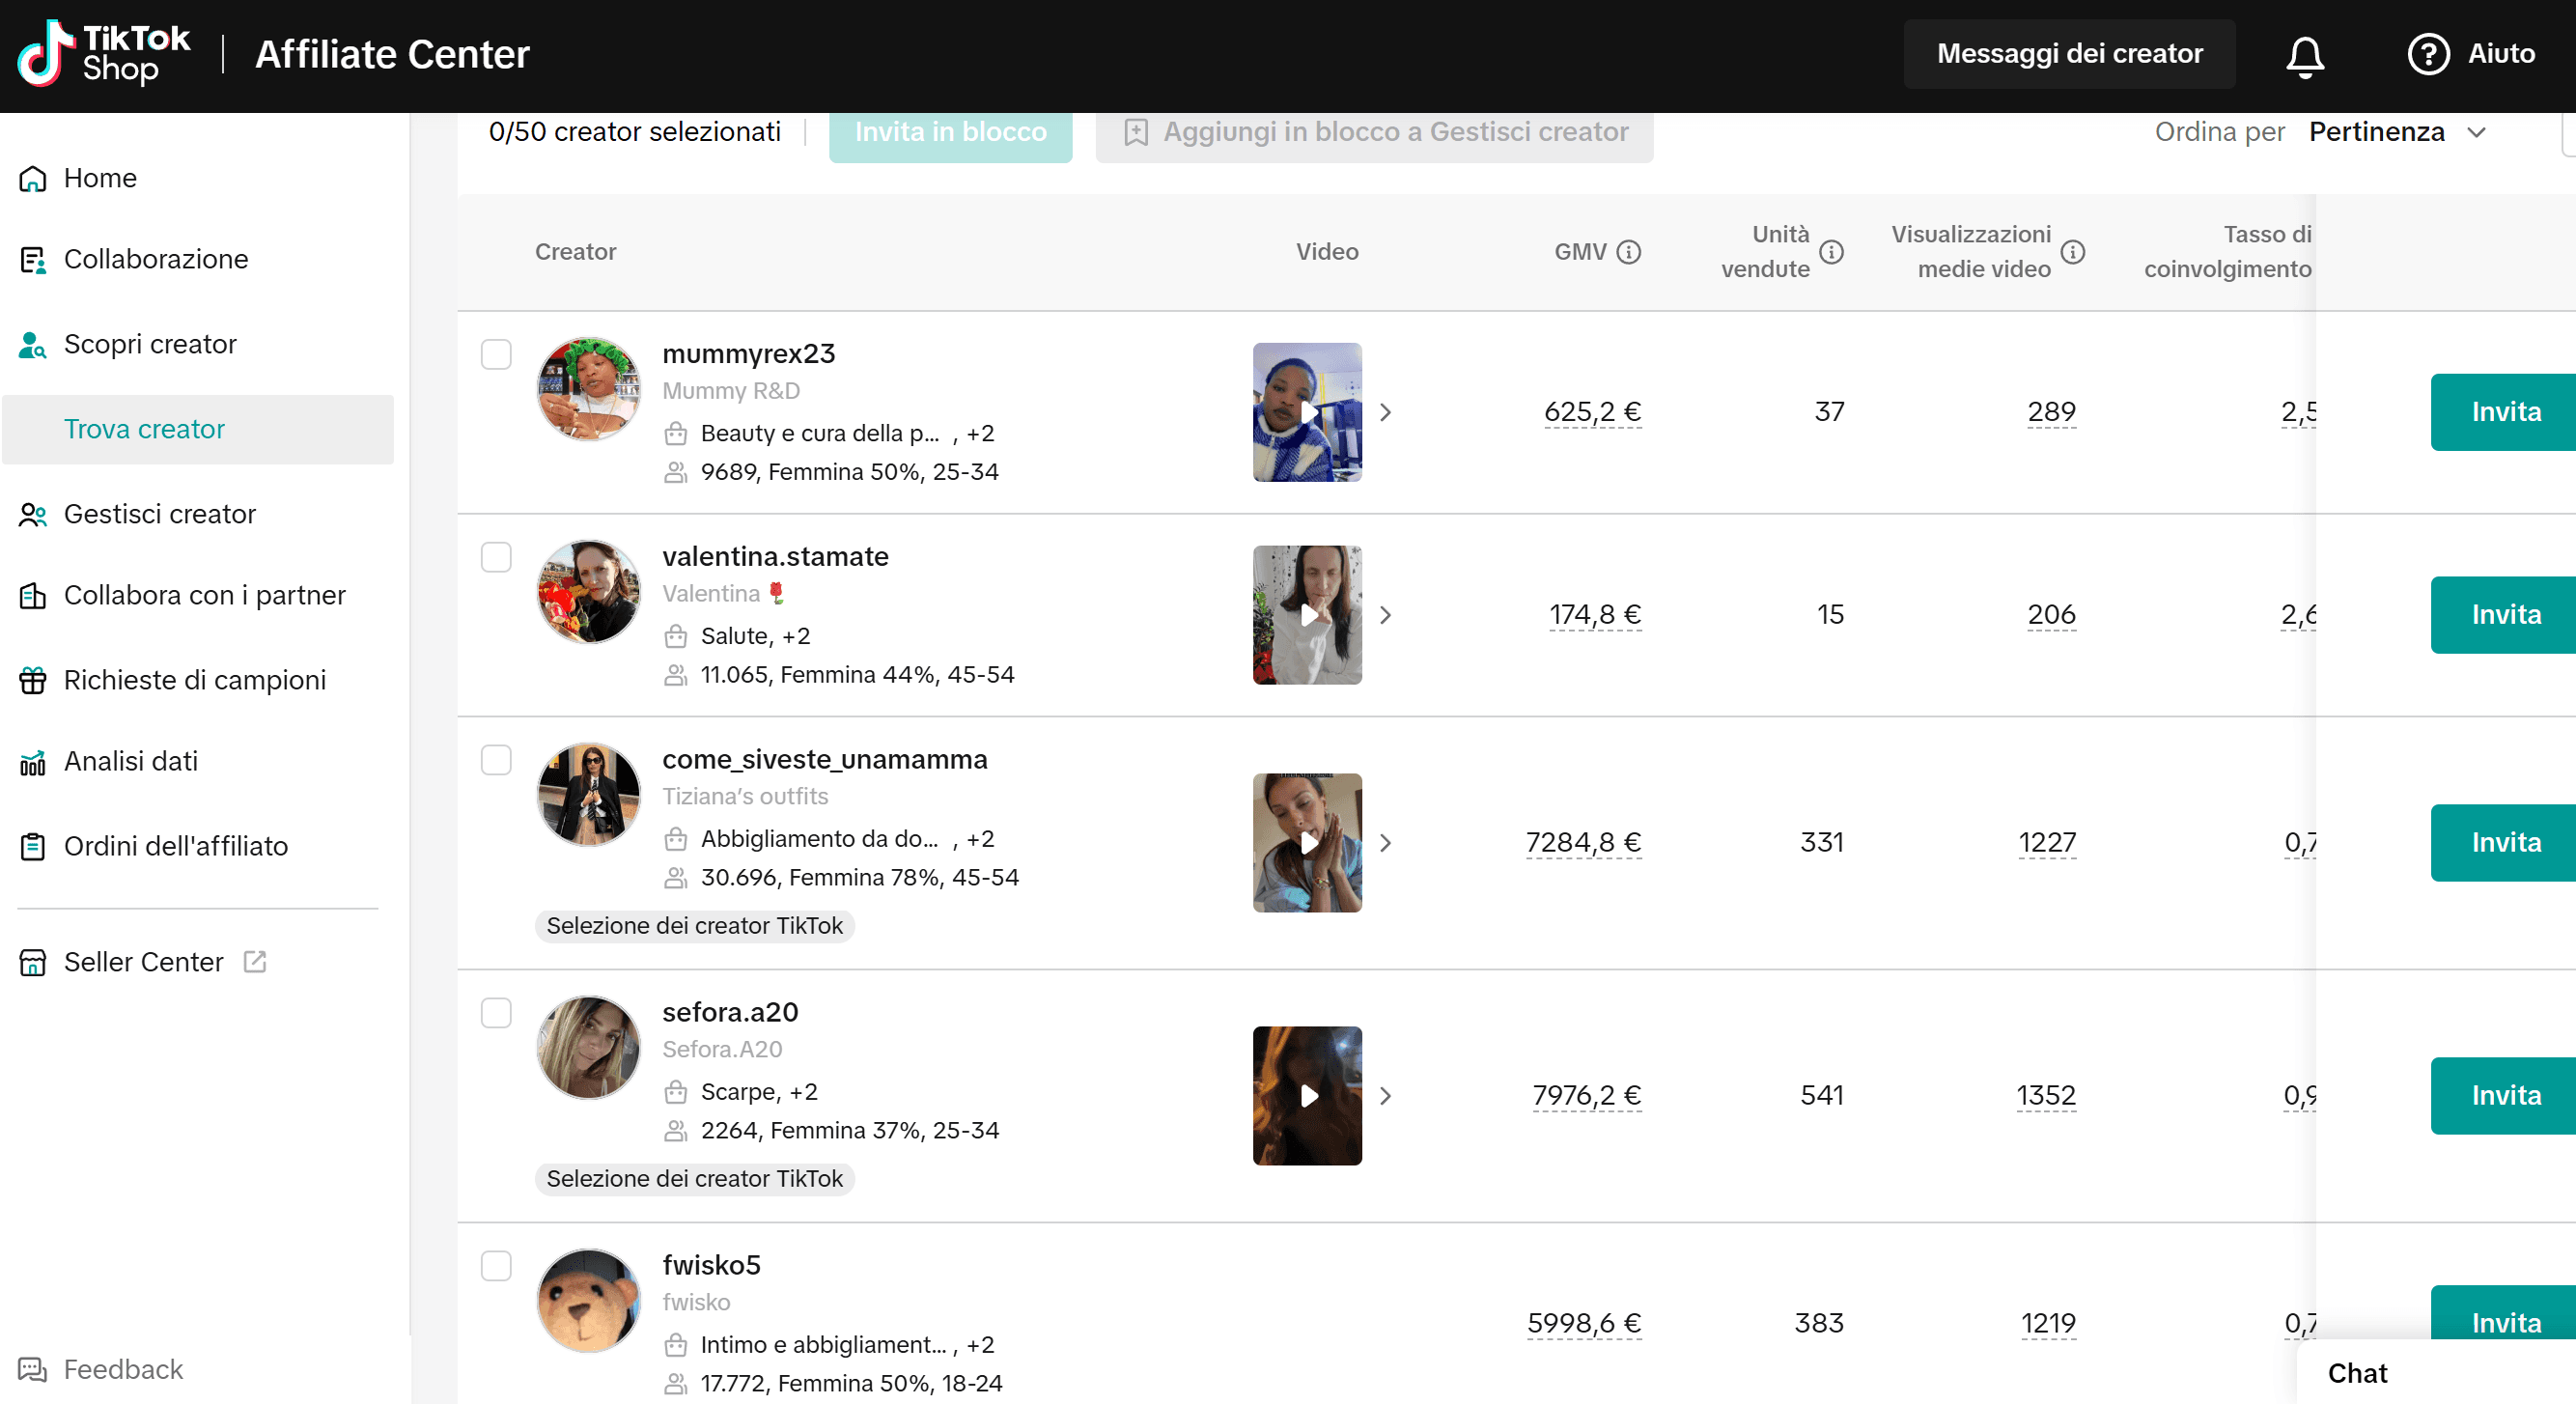Select checkbox for mummyrex23
Image resolution: width=2576 pixels, height=1404 pixels.
(x=496, y=354)
